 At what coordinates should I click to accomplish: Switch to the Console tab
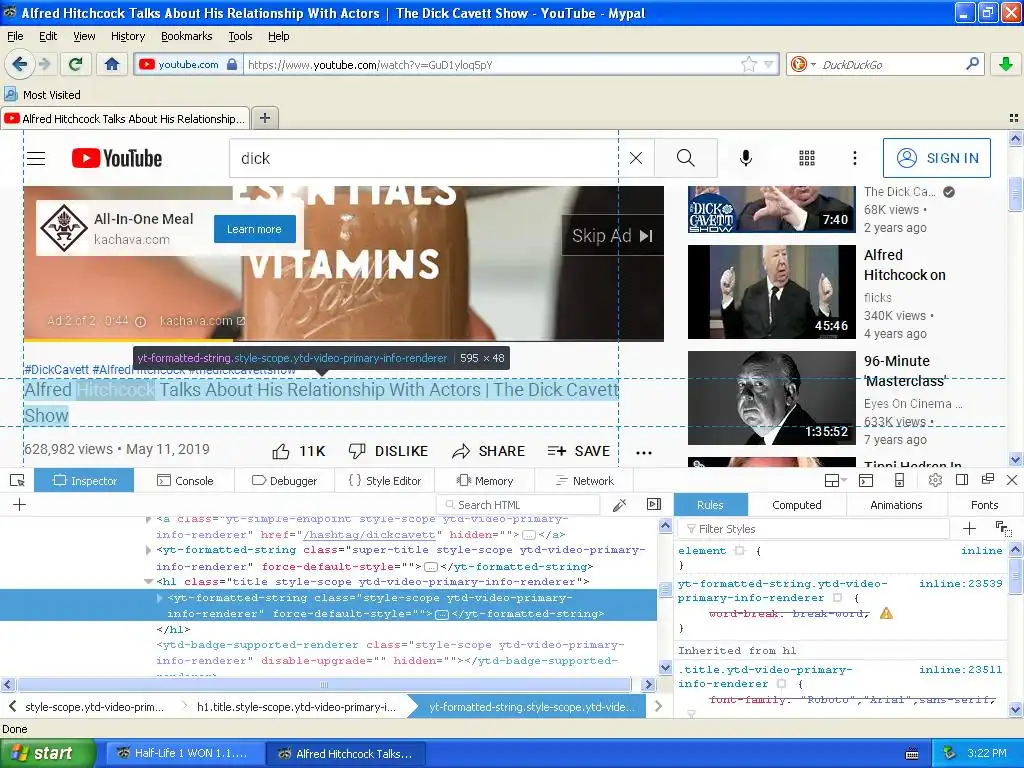(x=185, y=481)
